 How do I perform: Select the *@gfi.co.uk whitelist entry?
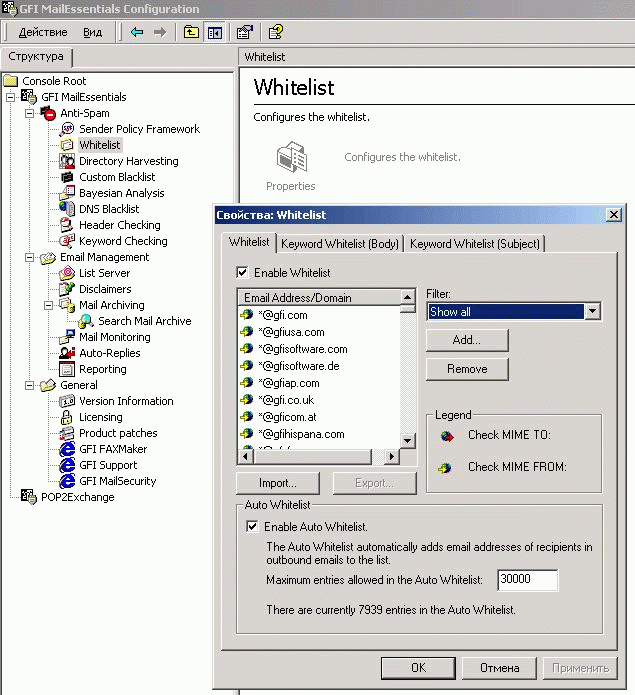pyautogui.click(x=286, y=400)
